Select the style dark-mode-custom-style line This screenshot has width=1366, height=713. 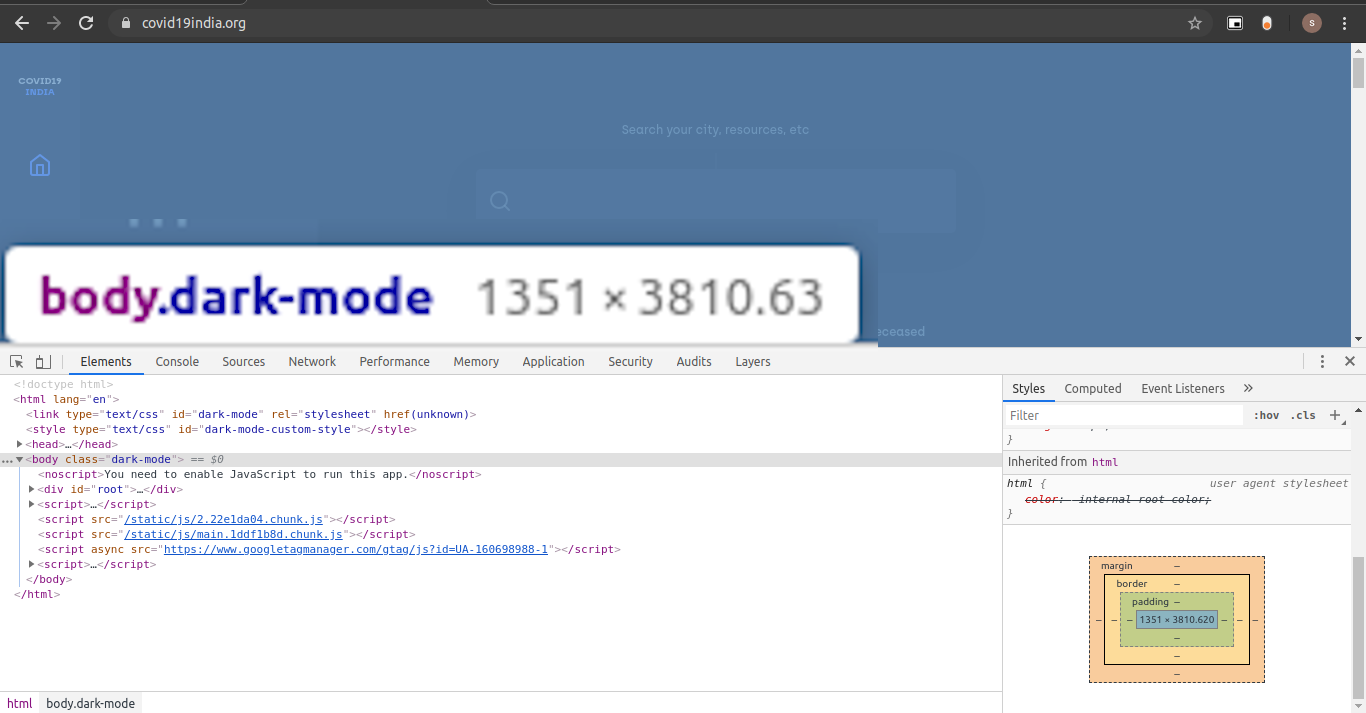[x=221, y=429]
